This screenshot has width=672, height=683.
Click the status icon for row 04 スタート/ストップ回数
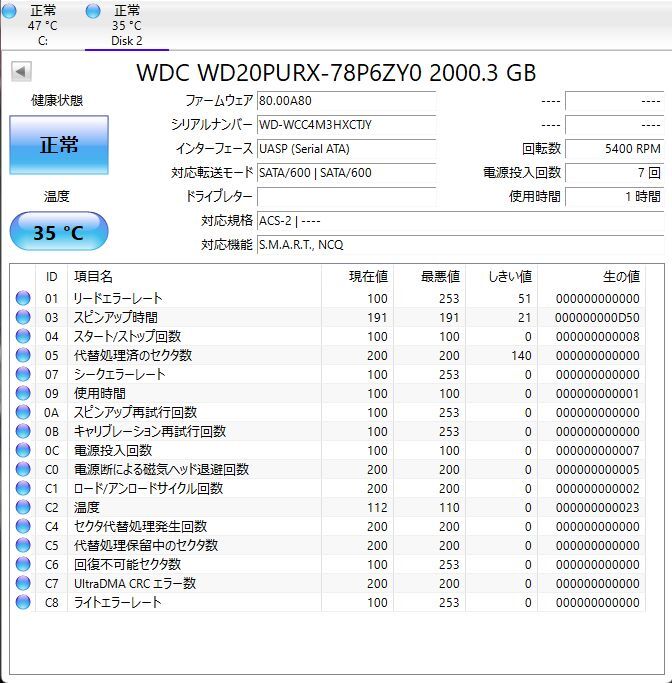23,336
